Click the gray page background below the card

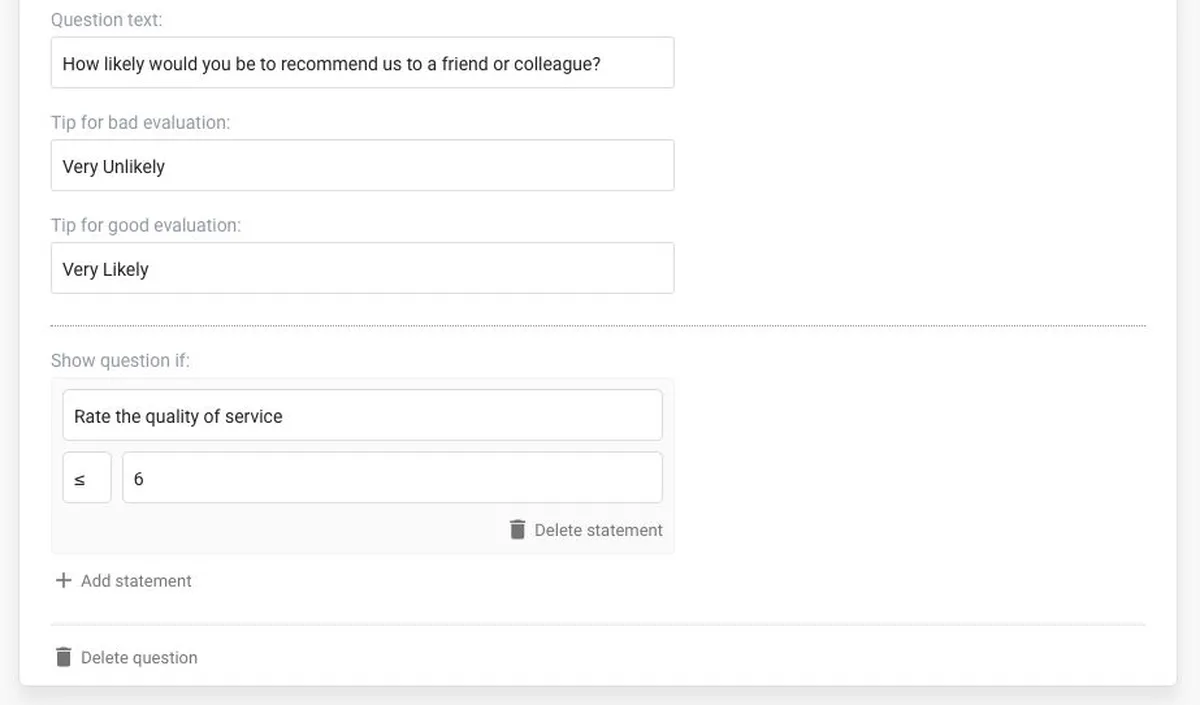600,696
